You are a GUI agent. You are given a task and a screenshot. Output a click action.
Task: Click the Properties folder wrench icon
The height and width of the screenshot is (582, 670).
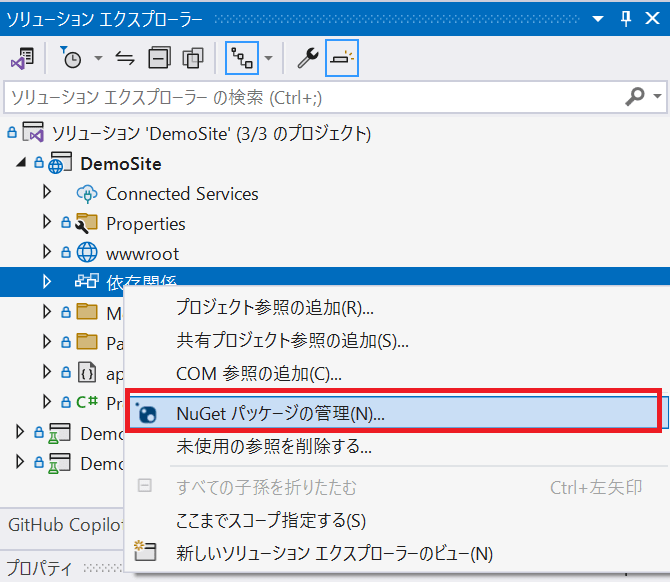coord(87,223)
